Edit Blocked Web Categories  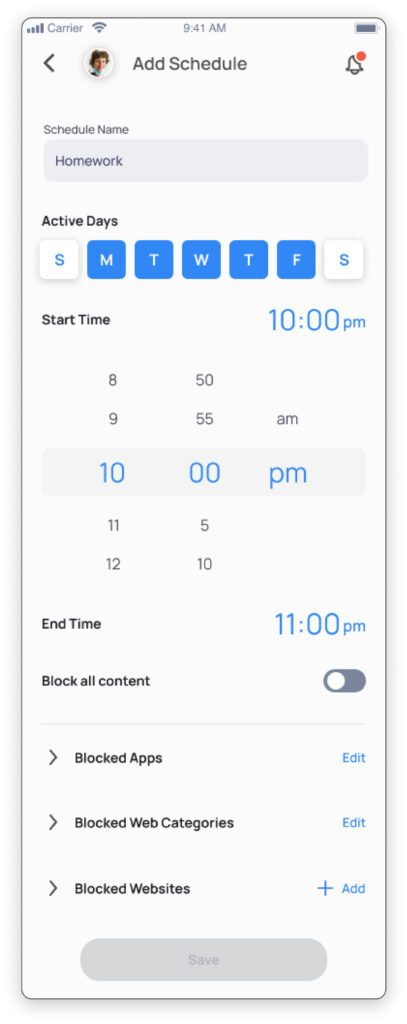pyautogui.click(x=354, y=822)
